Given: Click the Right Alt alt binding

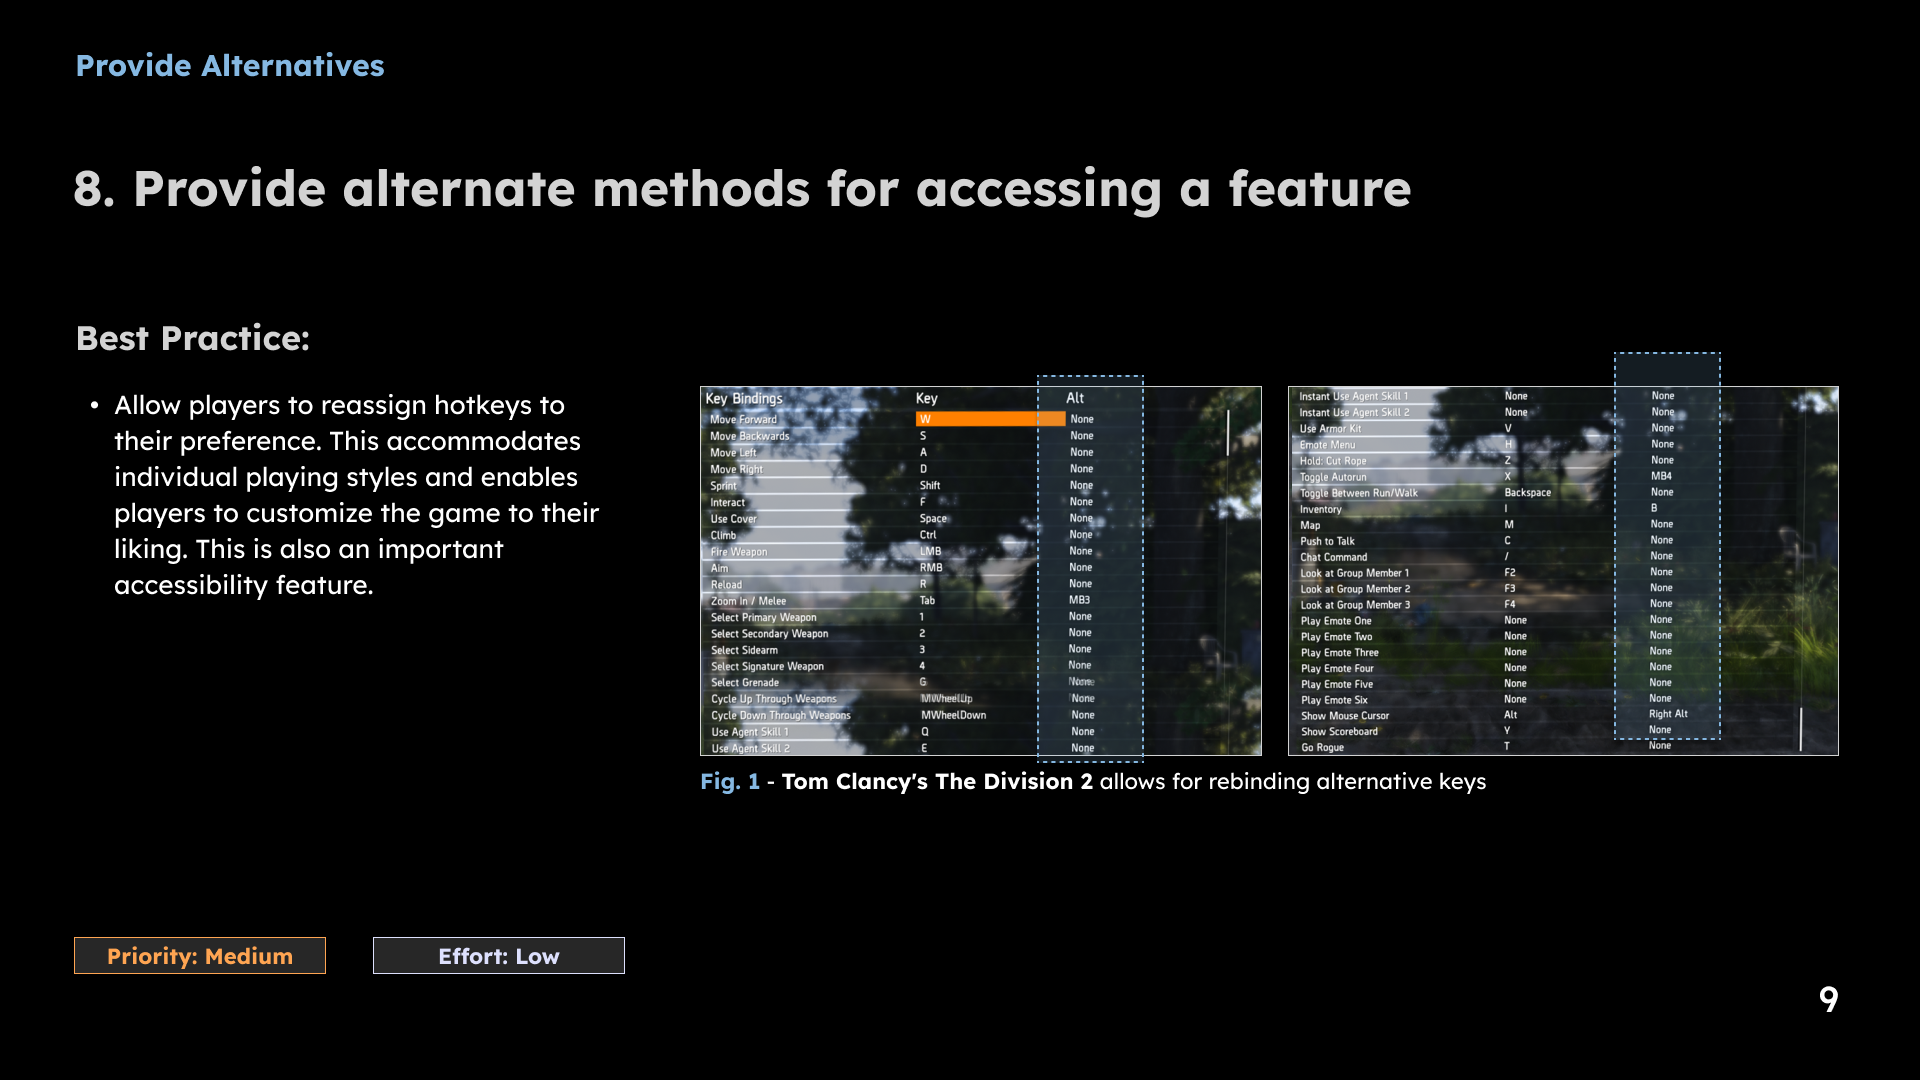Looking at the screenshot, I should coord(1668,714).
